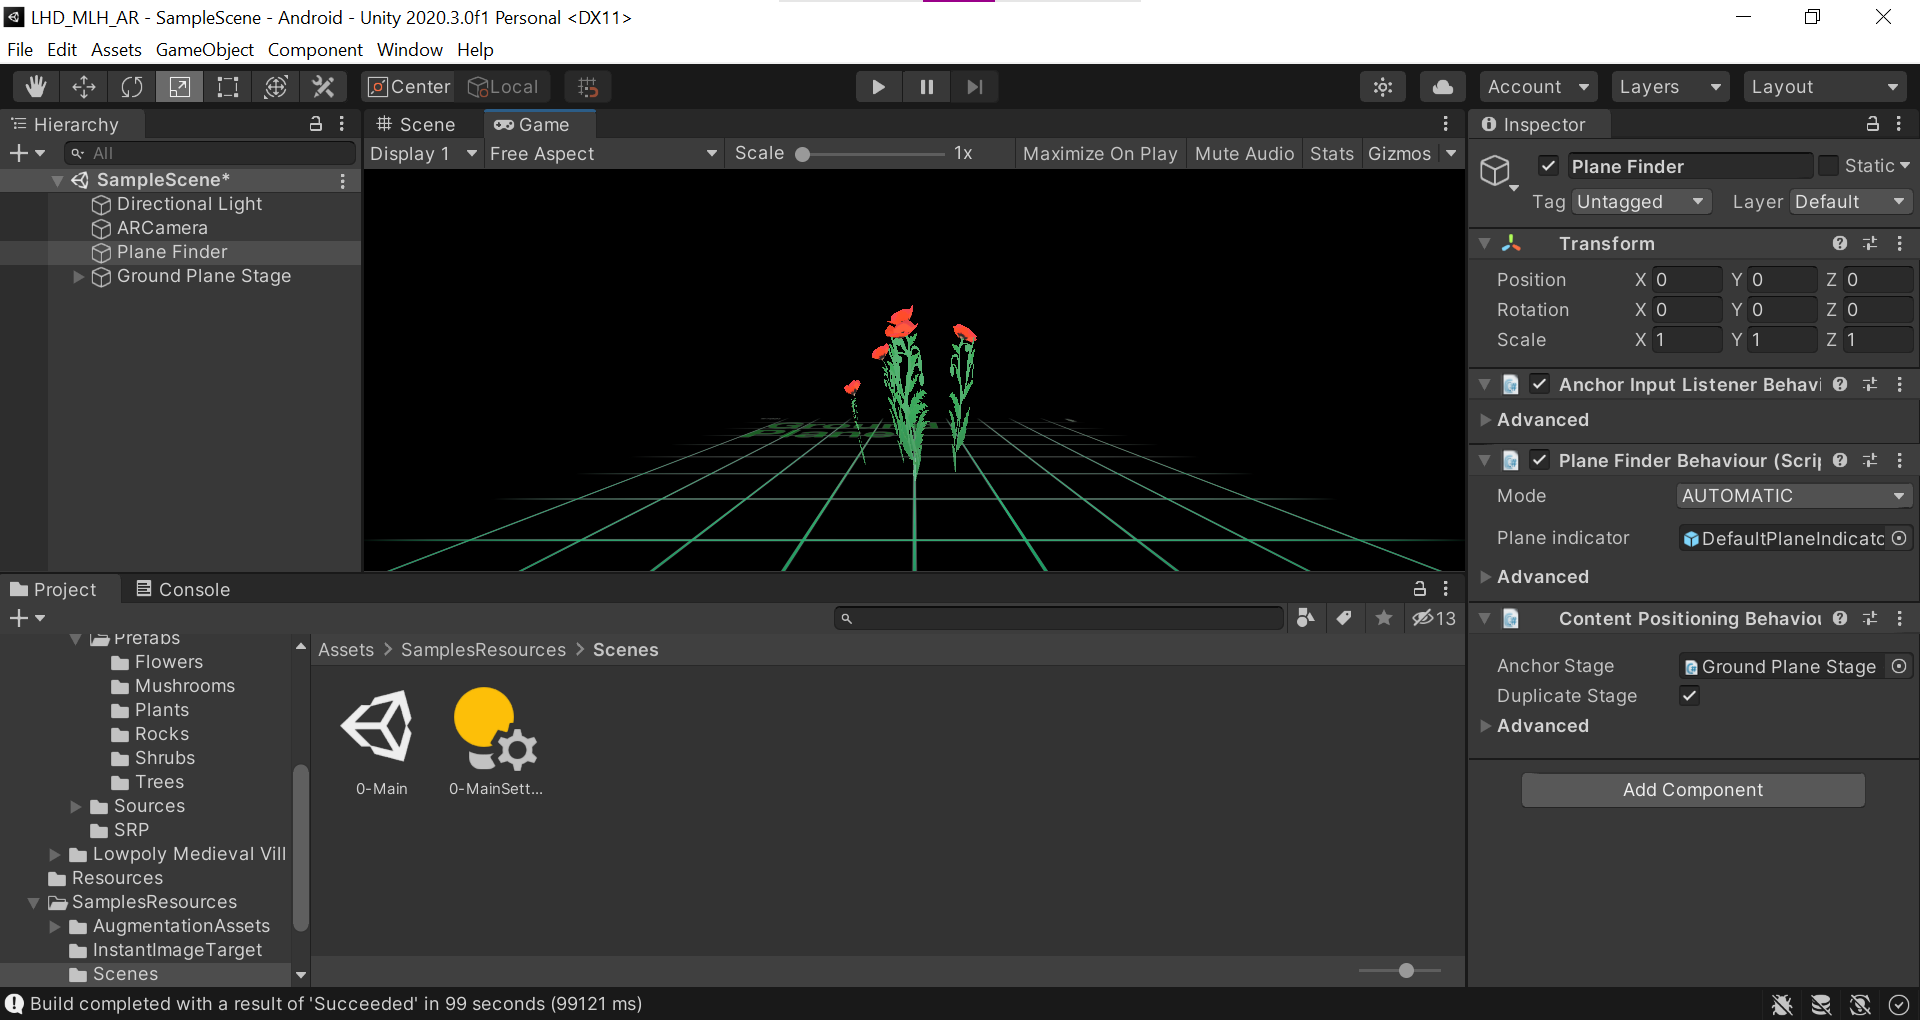The width and height of the screenshot is (1920, 1020).
Task: Switch to the Scene tab
Action: pyautogui.click(x=416, y=125)
